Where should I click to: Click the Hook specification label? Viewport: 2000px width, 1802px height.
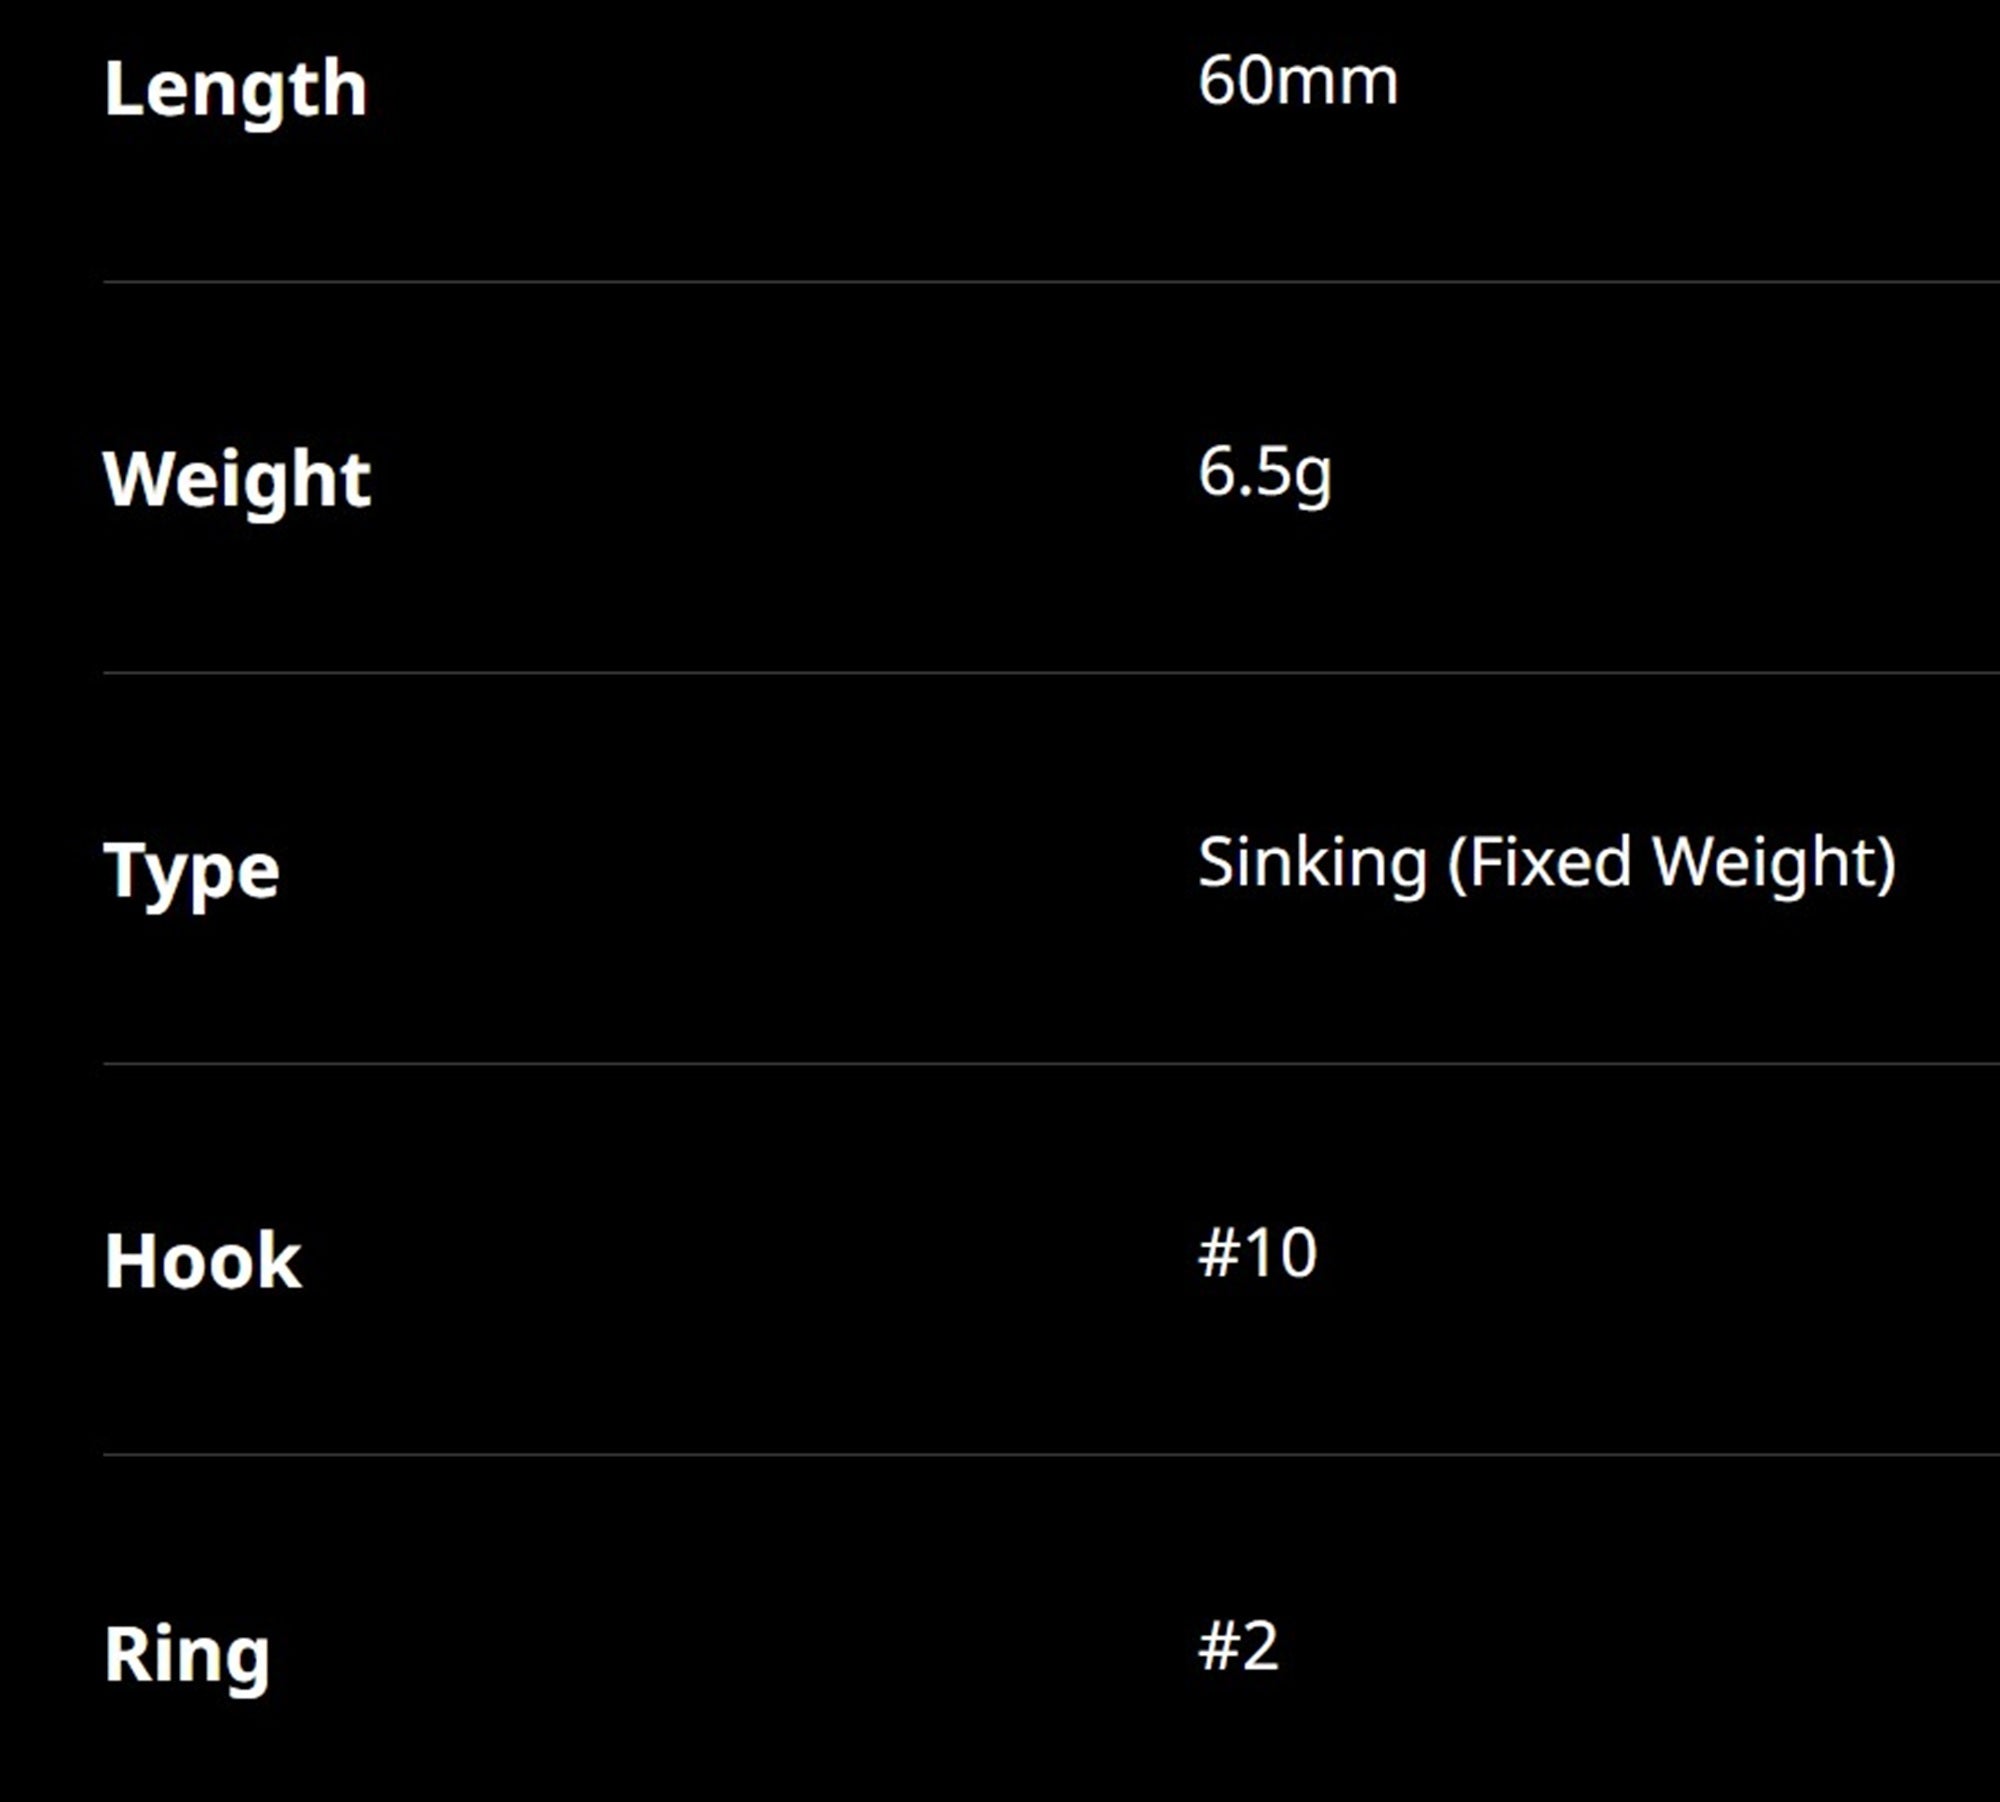[202, 1261]
